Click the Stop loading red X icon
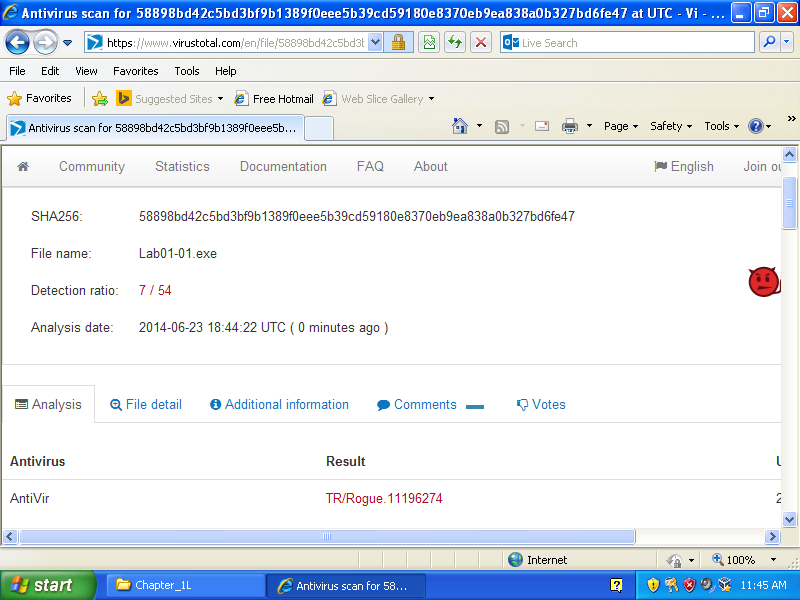Screen dimensions: 800x600 [x=481, y=42]
